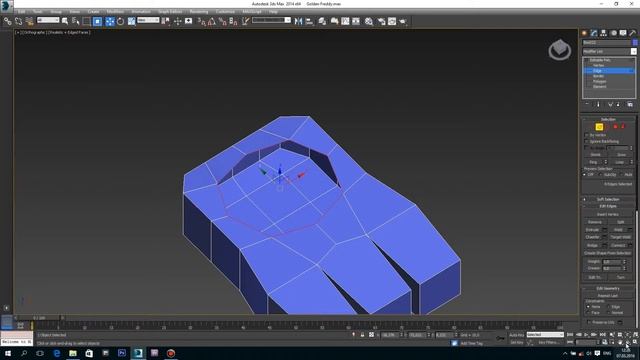Open the Key Filters Selected dropdown
The width and height of the screenshot is (640, 360).
(545, 335)
